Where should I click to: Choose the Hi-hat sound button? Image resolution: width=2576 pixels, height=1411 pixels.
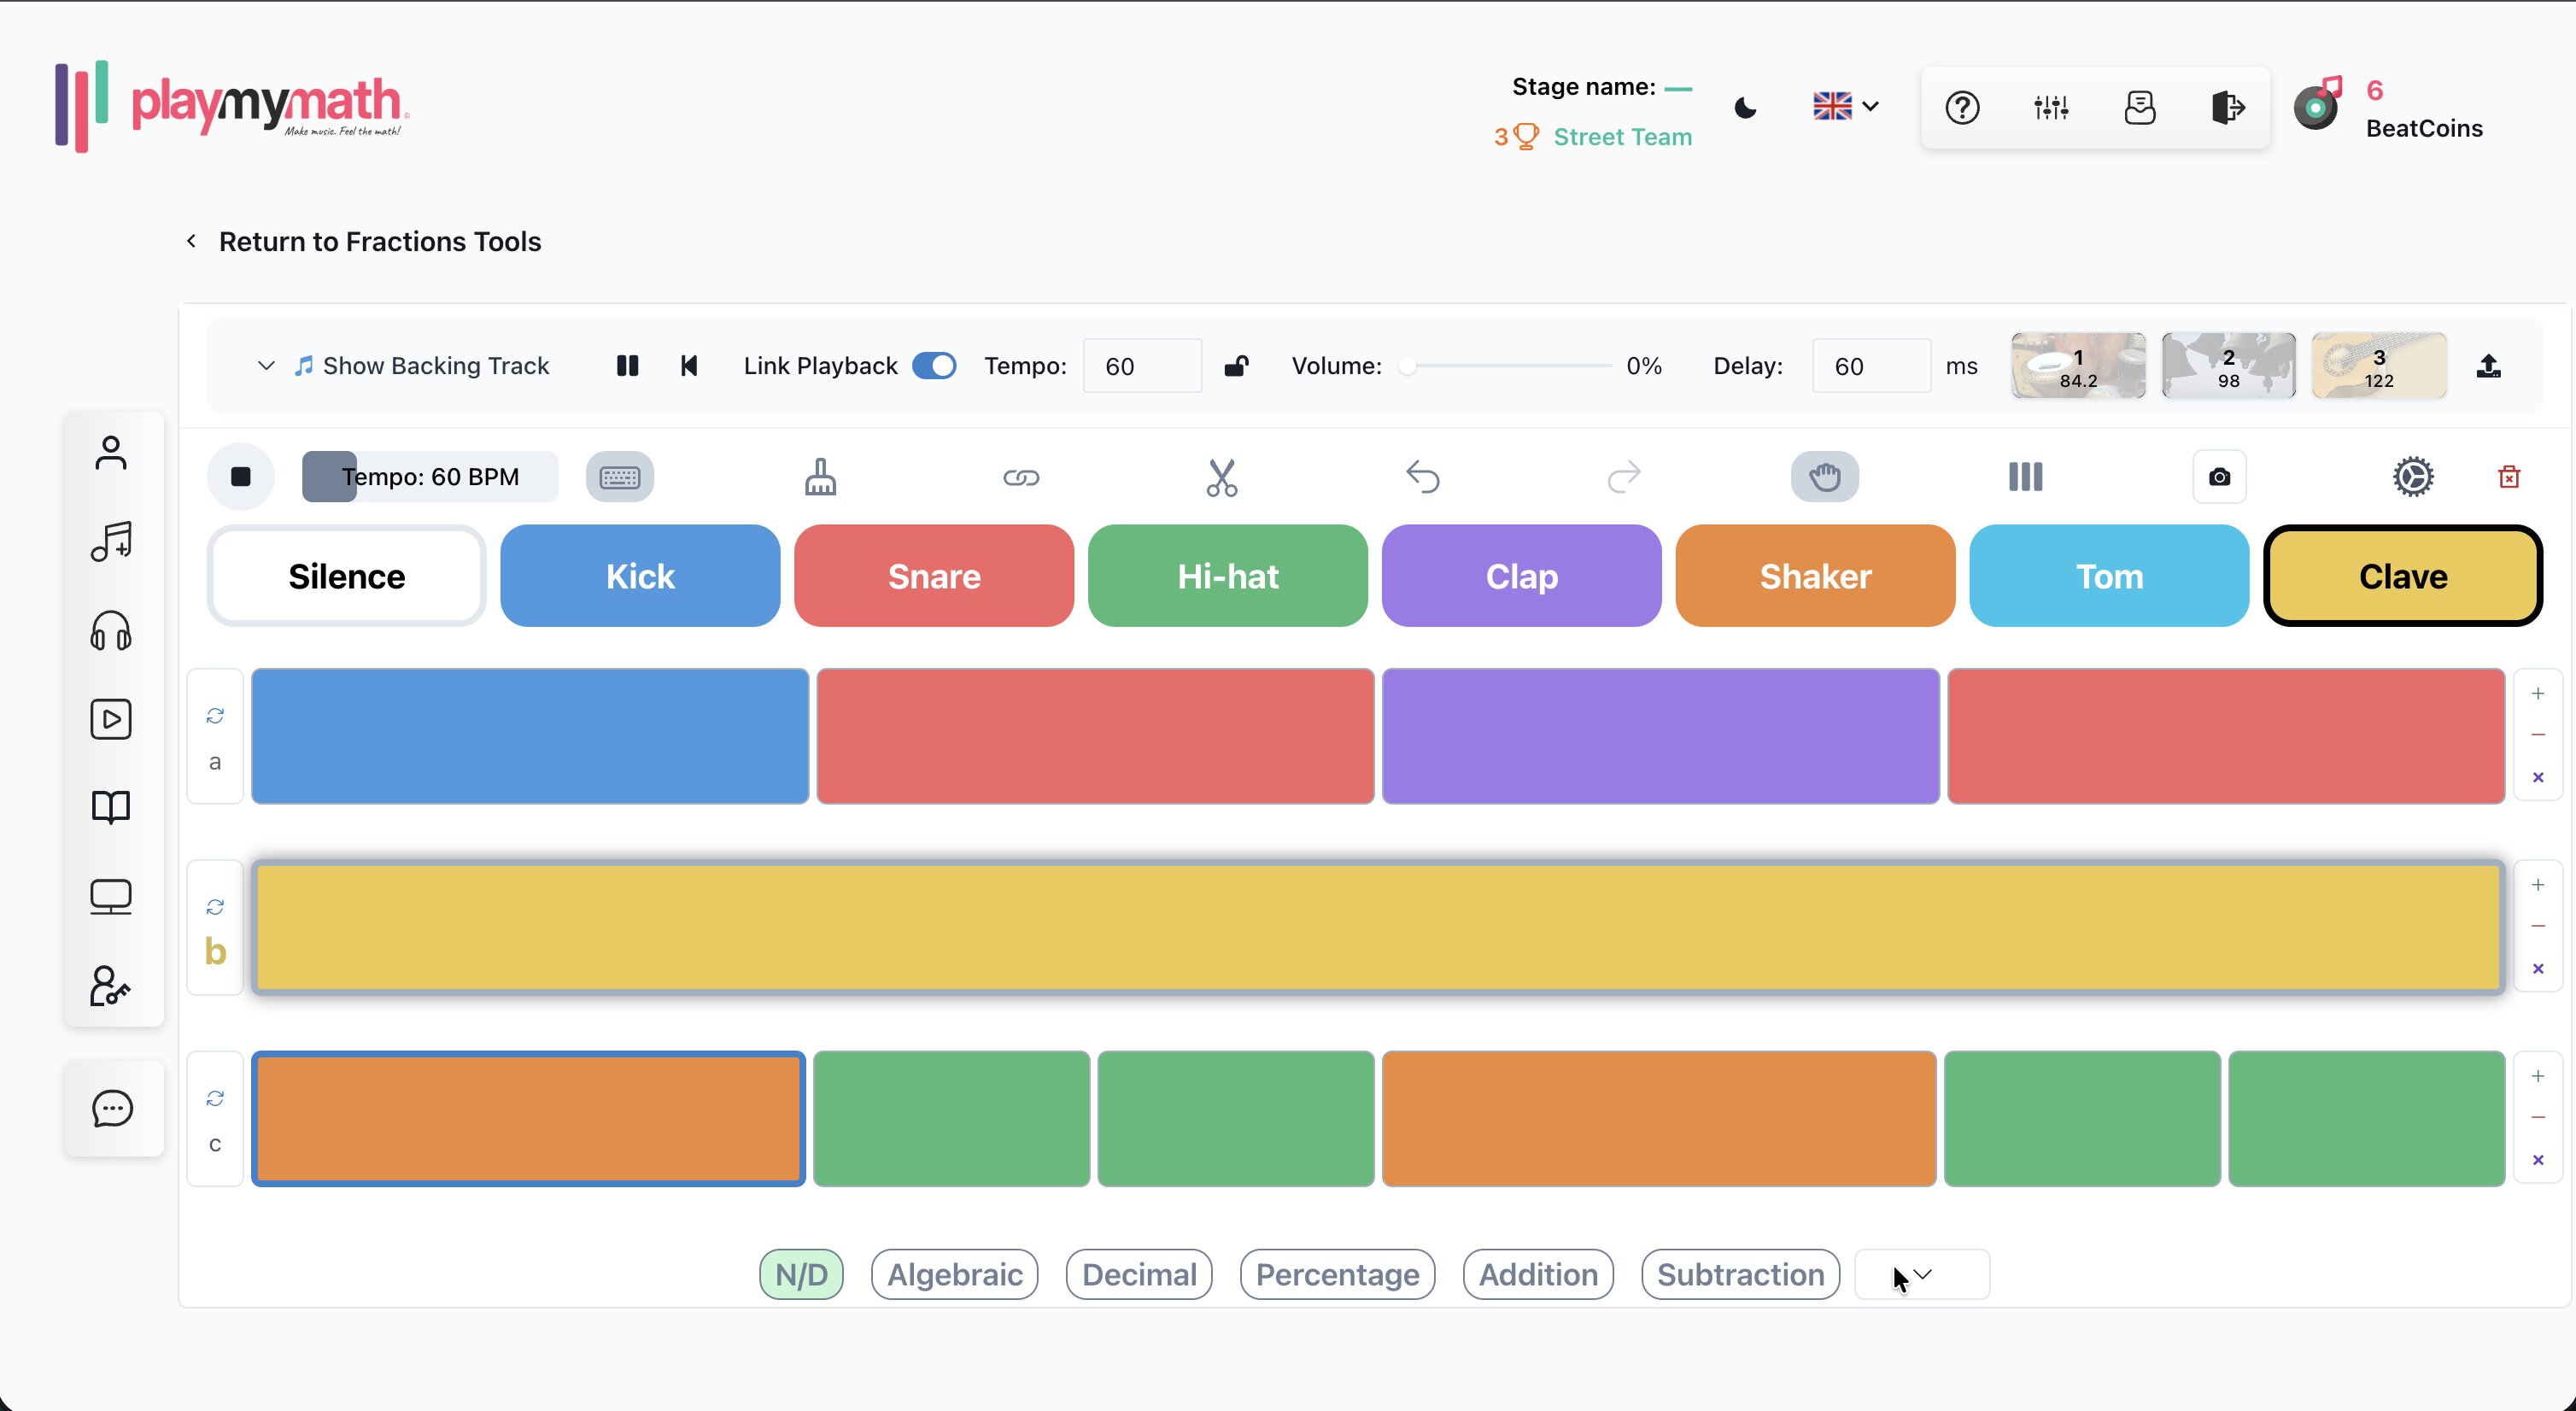(x=1227, y=576)
